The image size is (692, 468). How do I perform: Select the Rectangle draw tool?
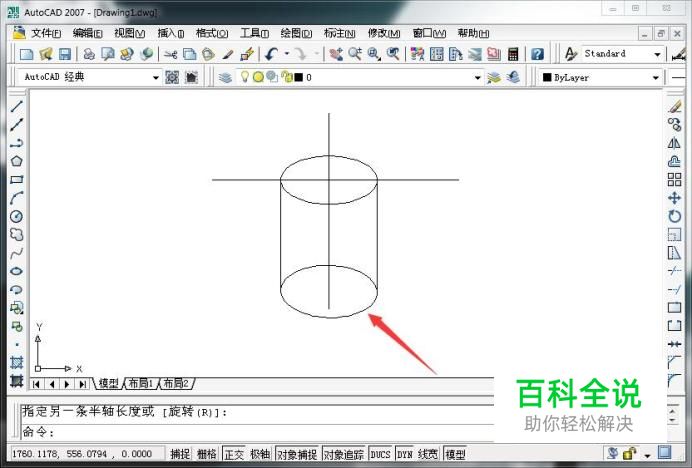16,180
